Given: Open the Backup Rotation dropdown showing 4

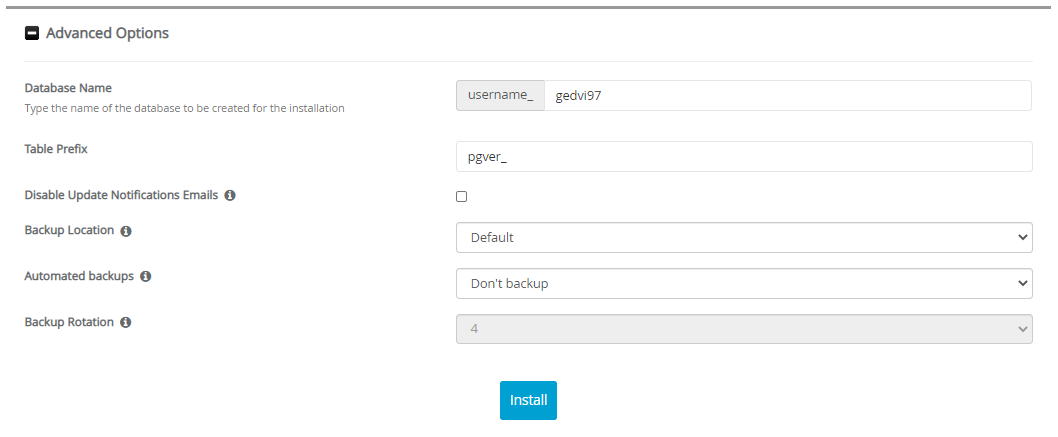Looking at the screenshot, I should point(743,329).
